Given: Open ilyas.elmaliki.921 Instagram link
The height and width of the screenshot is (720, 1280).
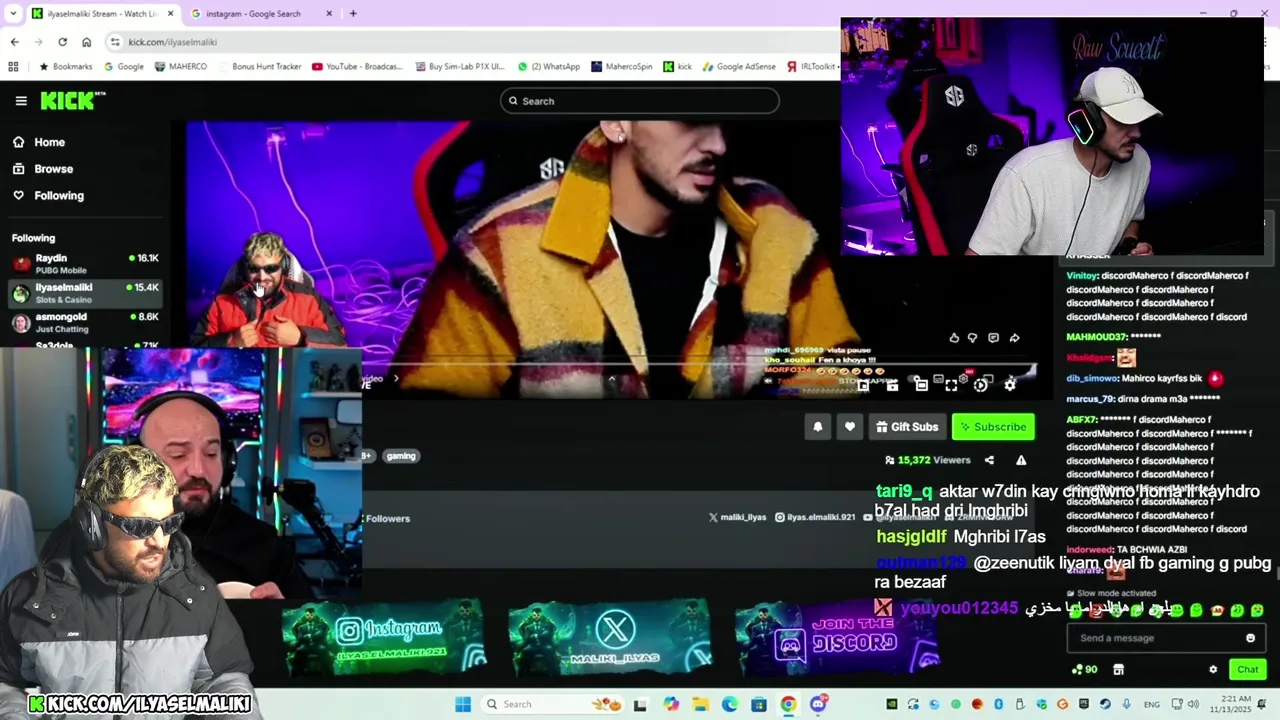Looking at the screenshot, I should point(815,518).
